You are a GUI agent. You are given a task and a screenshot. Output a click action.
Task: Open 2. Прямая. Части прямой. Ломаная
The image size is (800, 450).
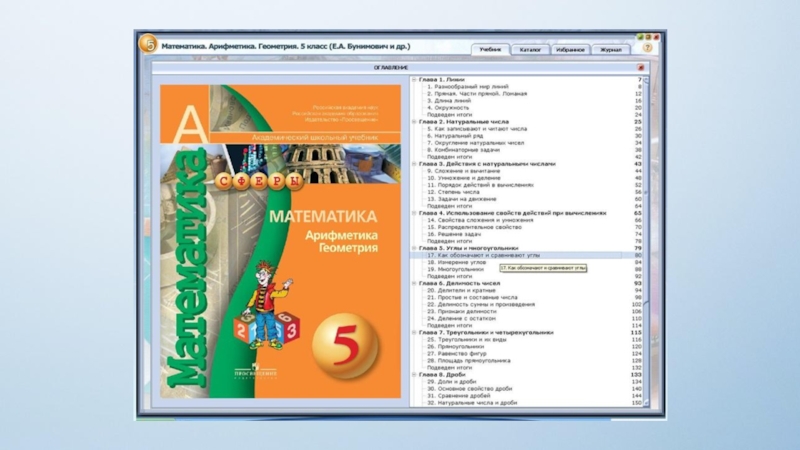pyautogui.click(x=477, y=94)
